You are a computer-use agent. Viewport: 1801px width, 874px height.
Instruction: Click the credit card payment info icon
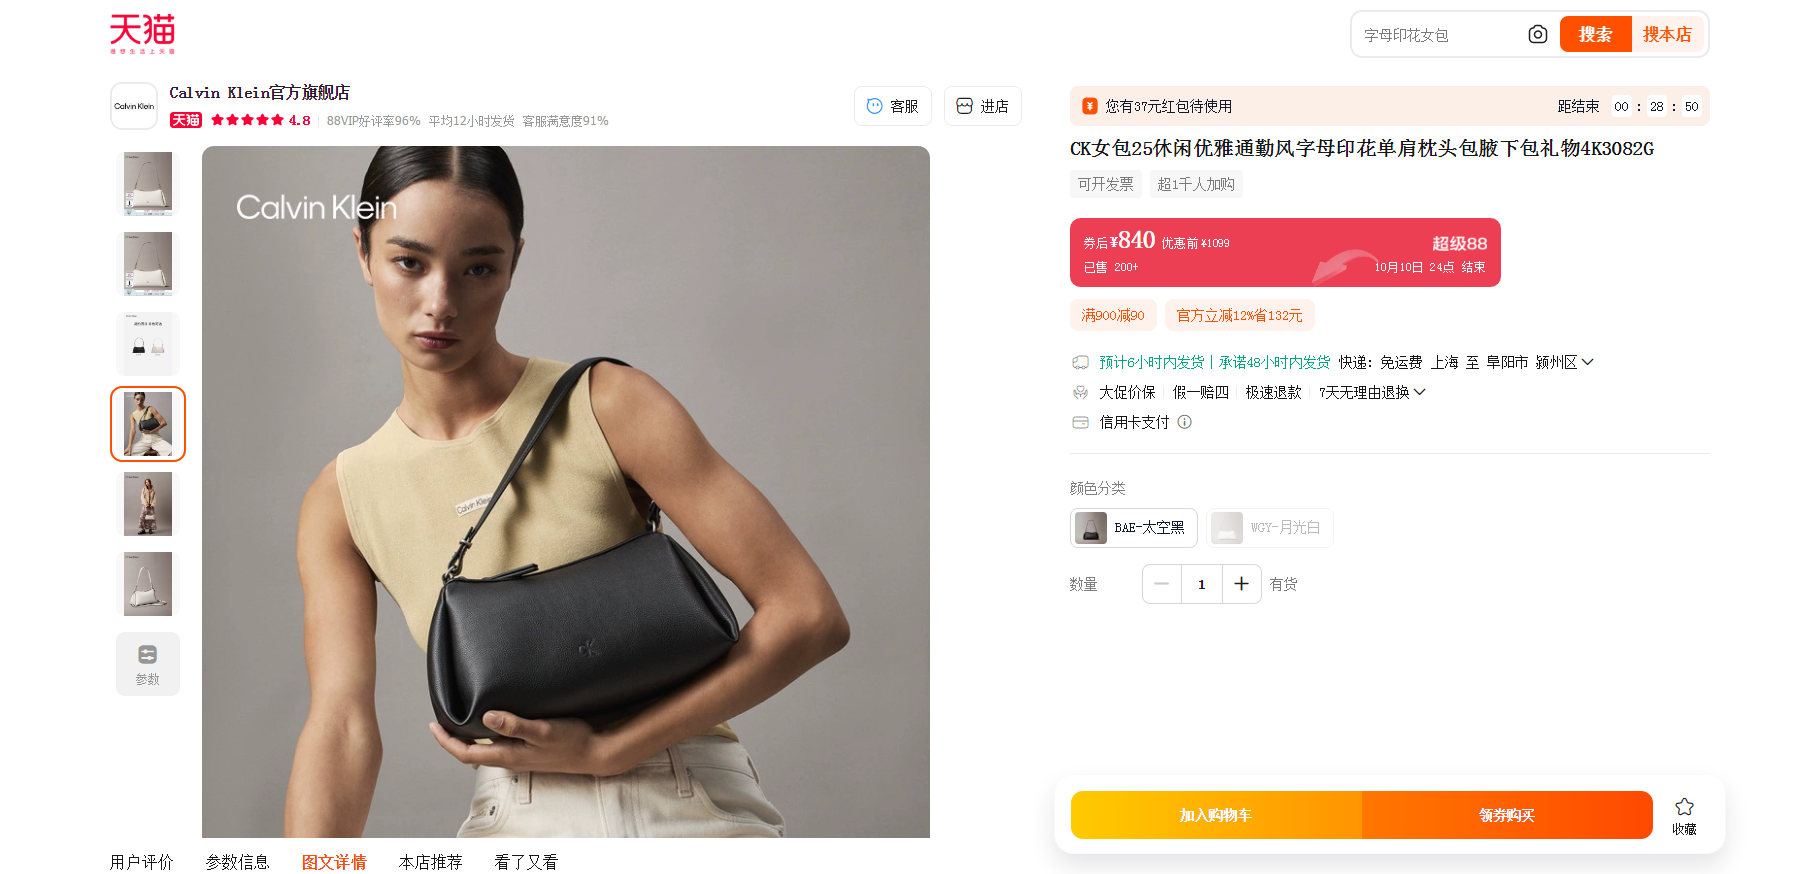pos(1184,422)
